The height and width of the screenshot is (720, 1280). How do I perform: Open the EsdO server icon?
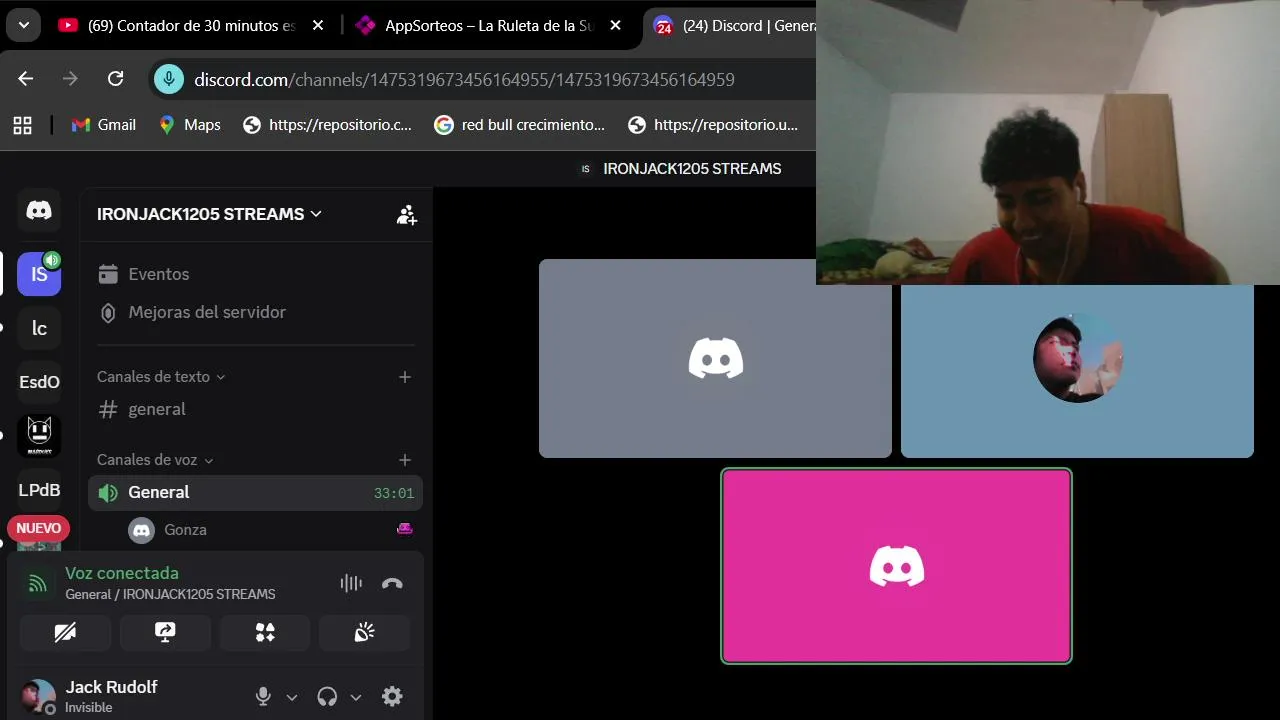pos(39,382)
